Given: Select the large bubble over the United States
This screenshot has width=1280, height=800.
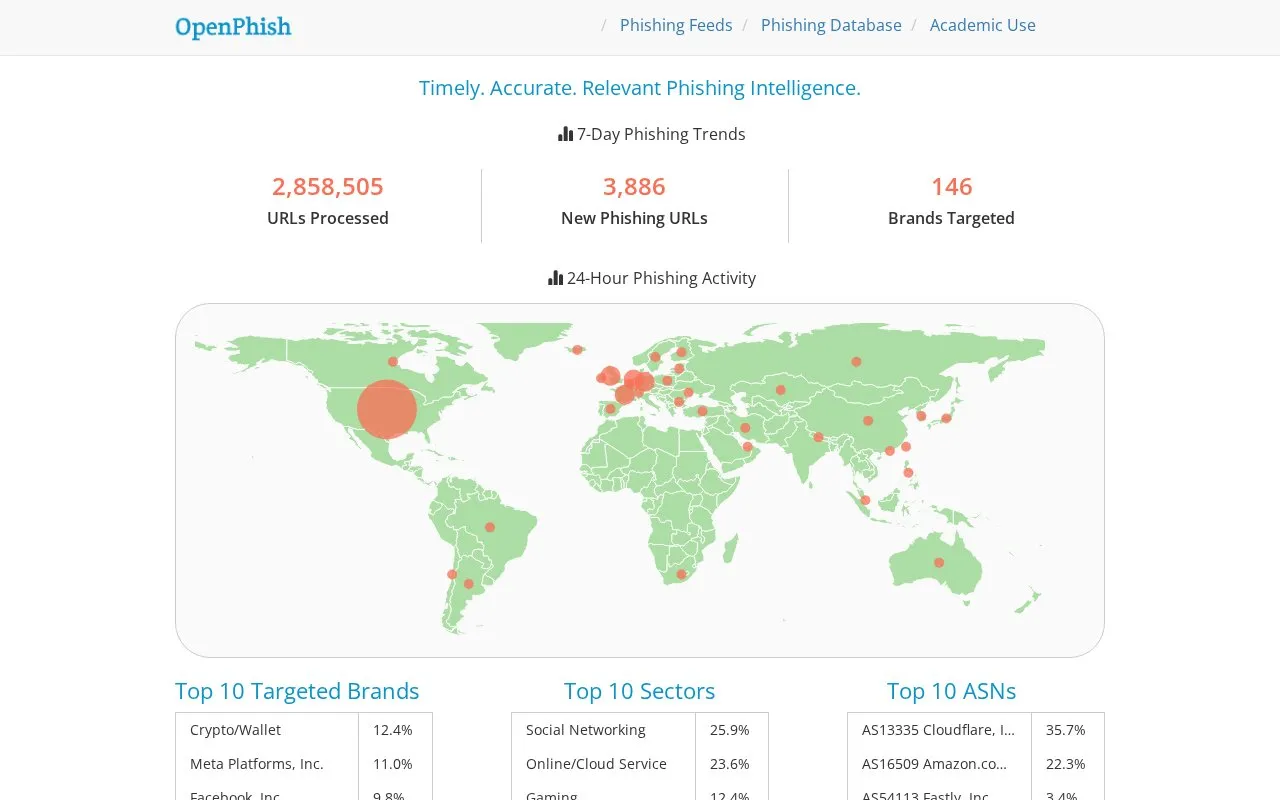Looking at the screenshot, I should point(387,409).
